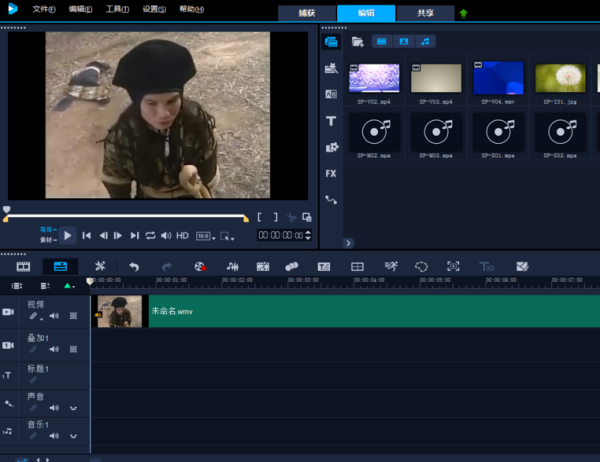
Task: Click the HD preview button
Action: pyautogui.click(x=183, y=236)
